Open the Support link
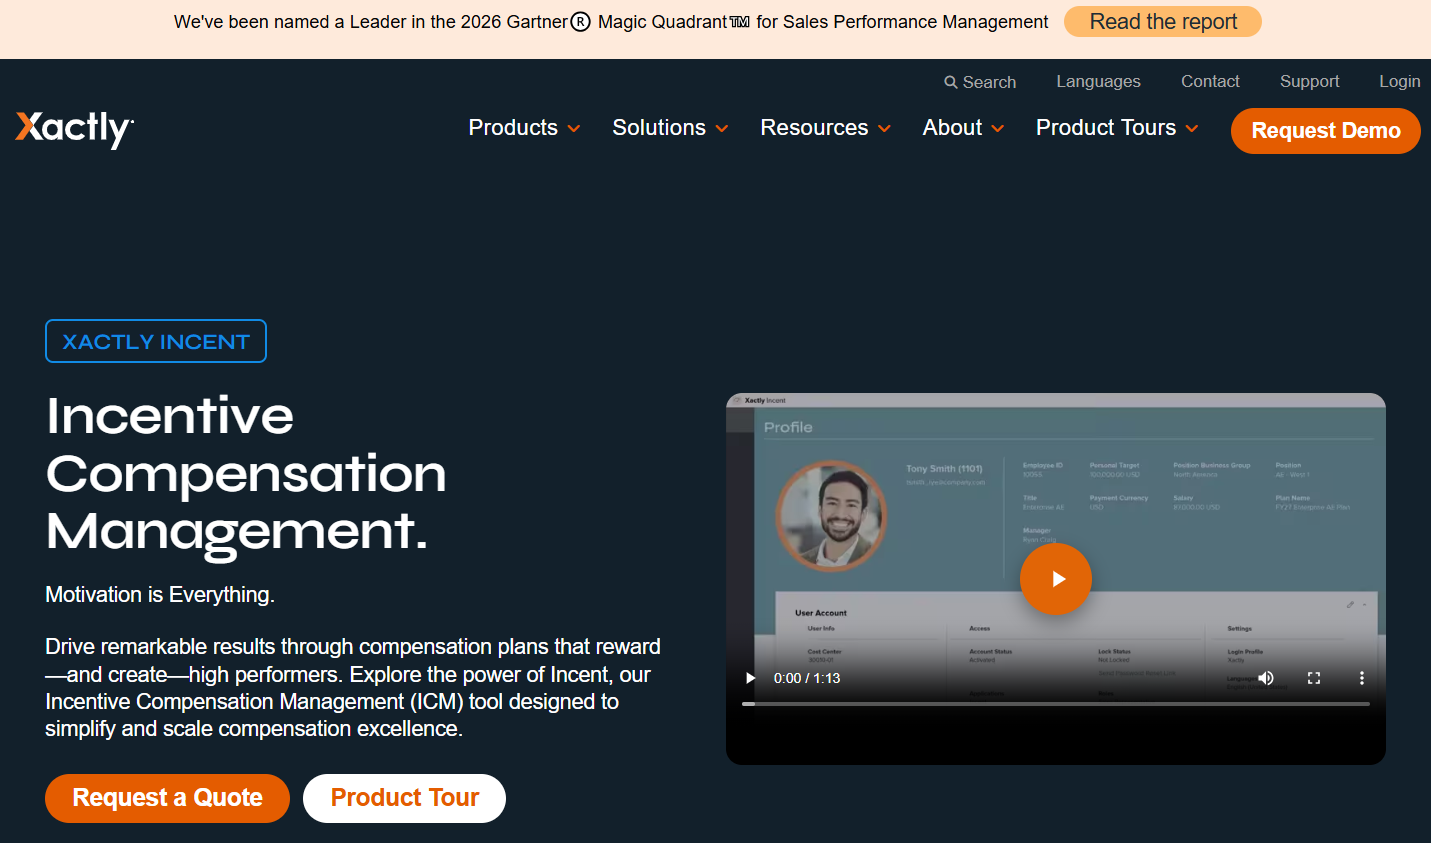 [1309, 81]
